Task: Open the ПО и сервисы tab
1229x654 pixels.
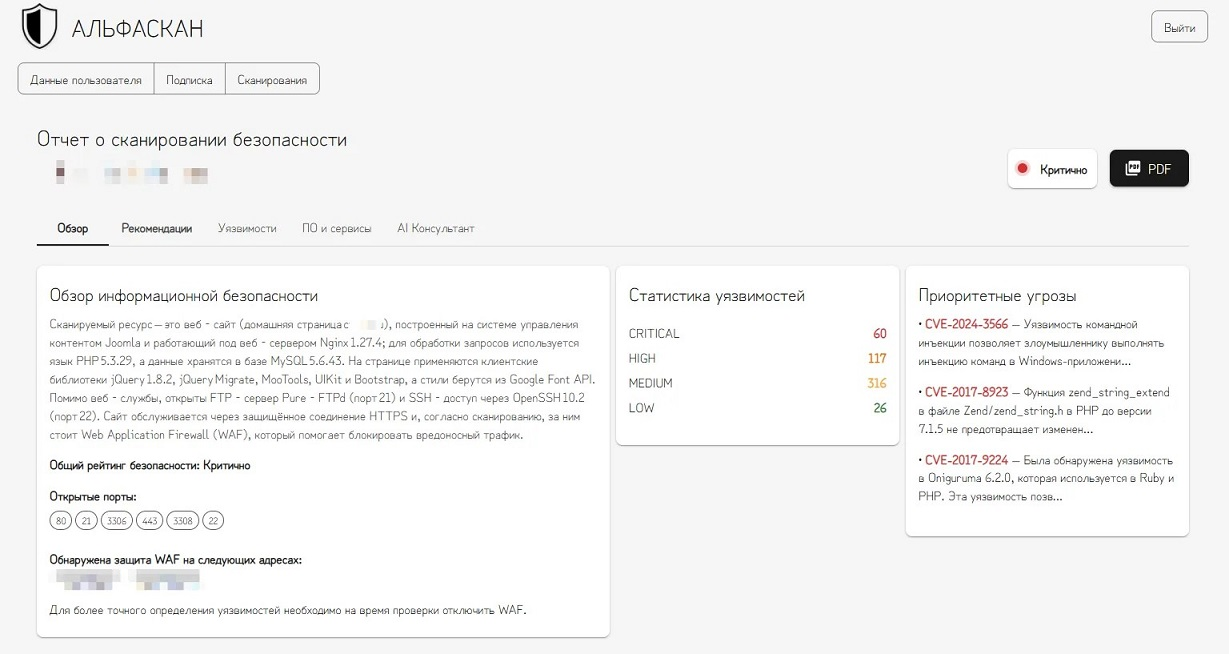Action: [336, 228]
